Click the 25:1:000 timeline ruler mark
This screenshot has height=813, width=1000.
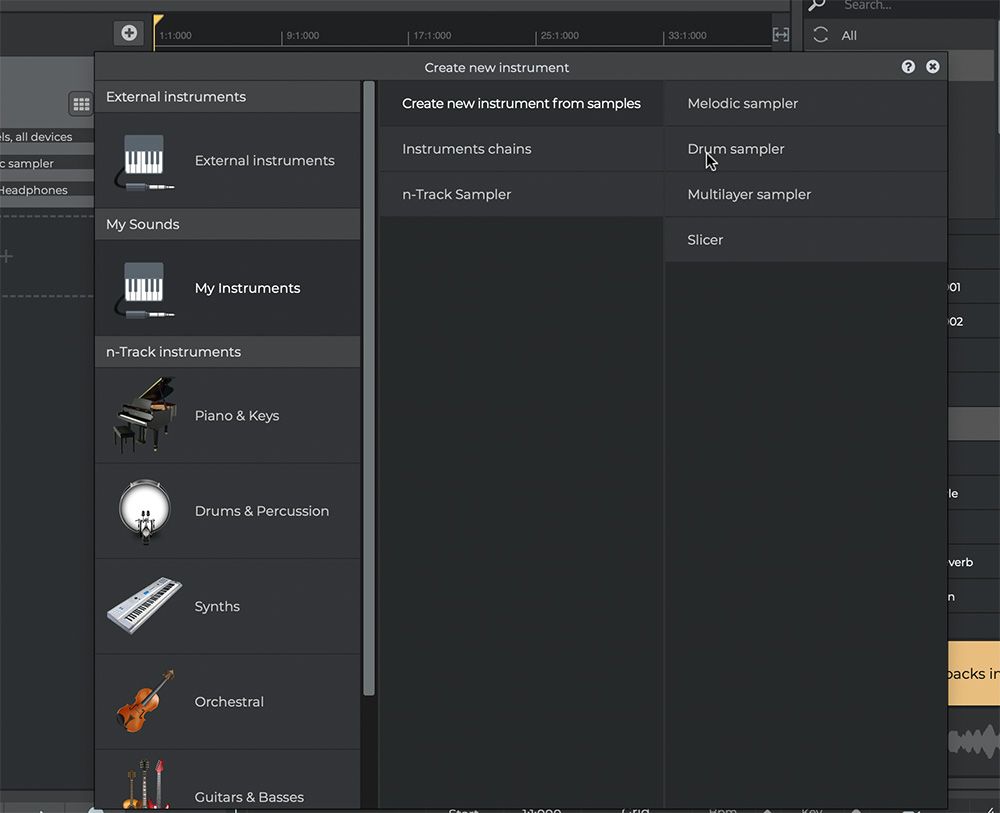[x=559, y=36]
